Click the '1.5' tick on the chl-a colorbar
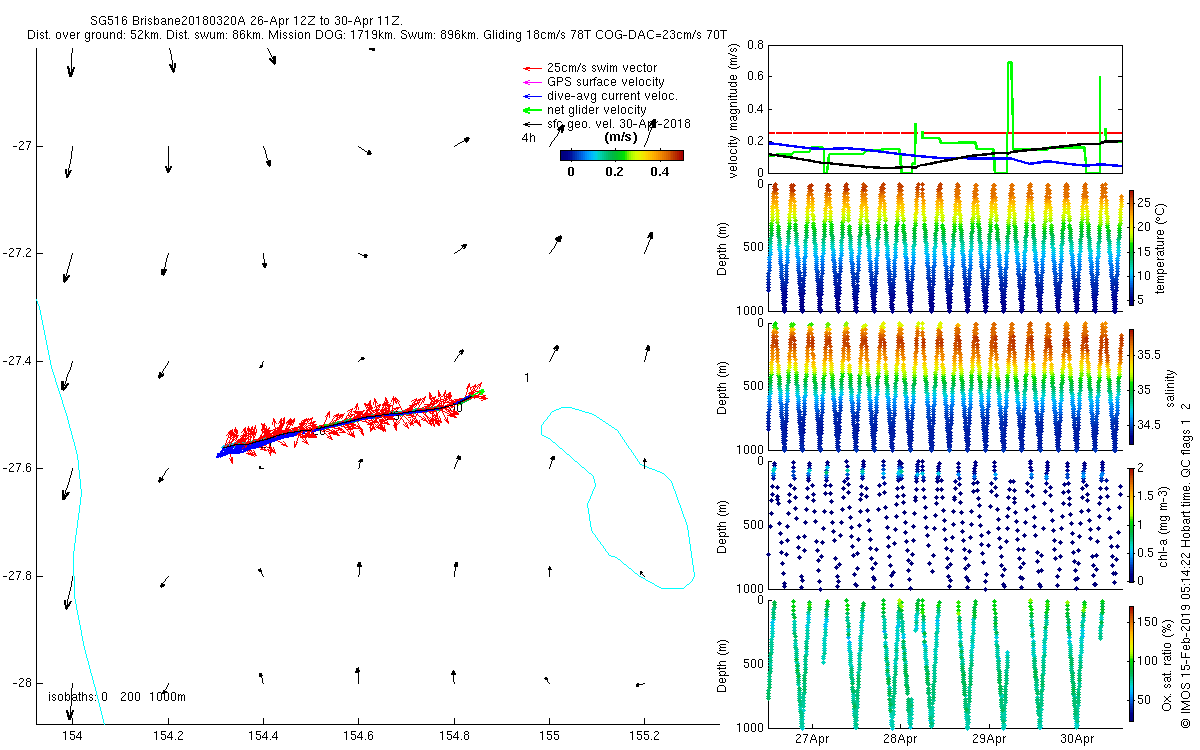1200x750 pixels. 1146,497
